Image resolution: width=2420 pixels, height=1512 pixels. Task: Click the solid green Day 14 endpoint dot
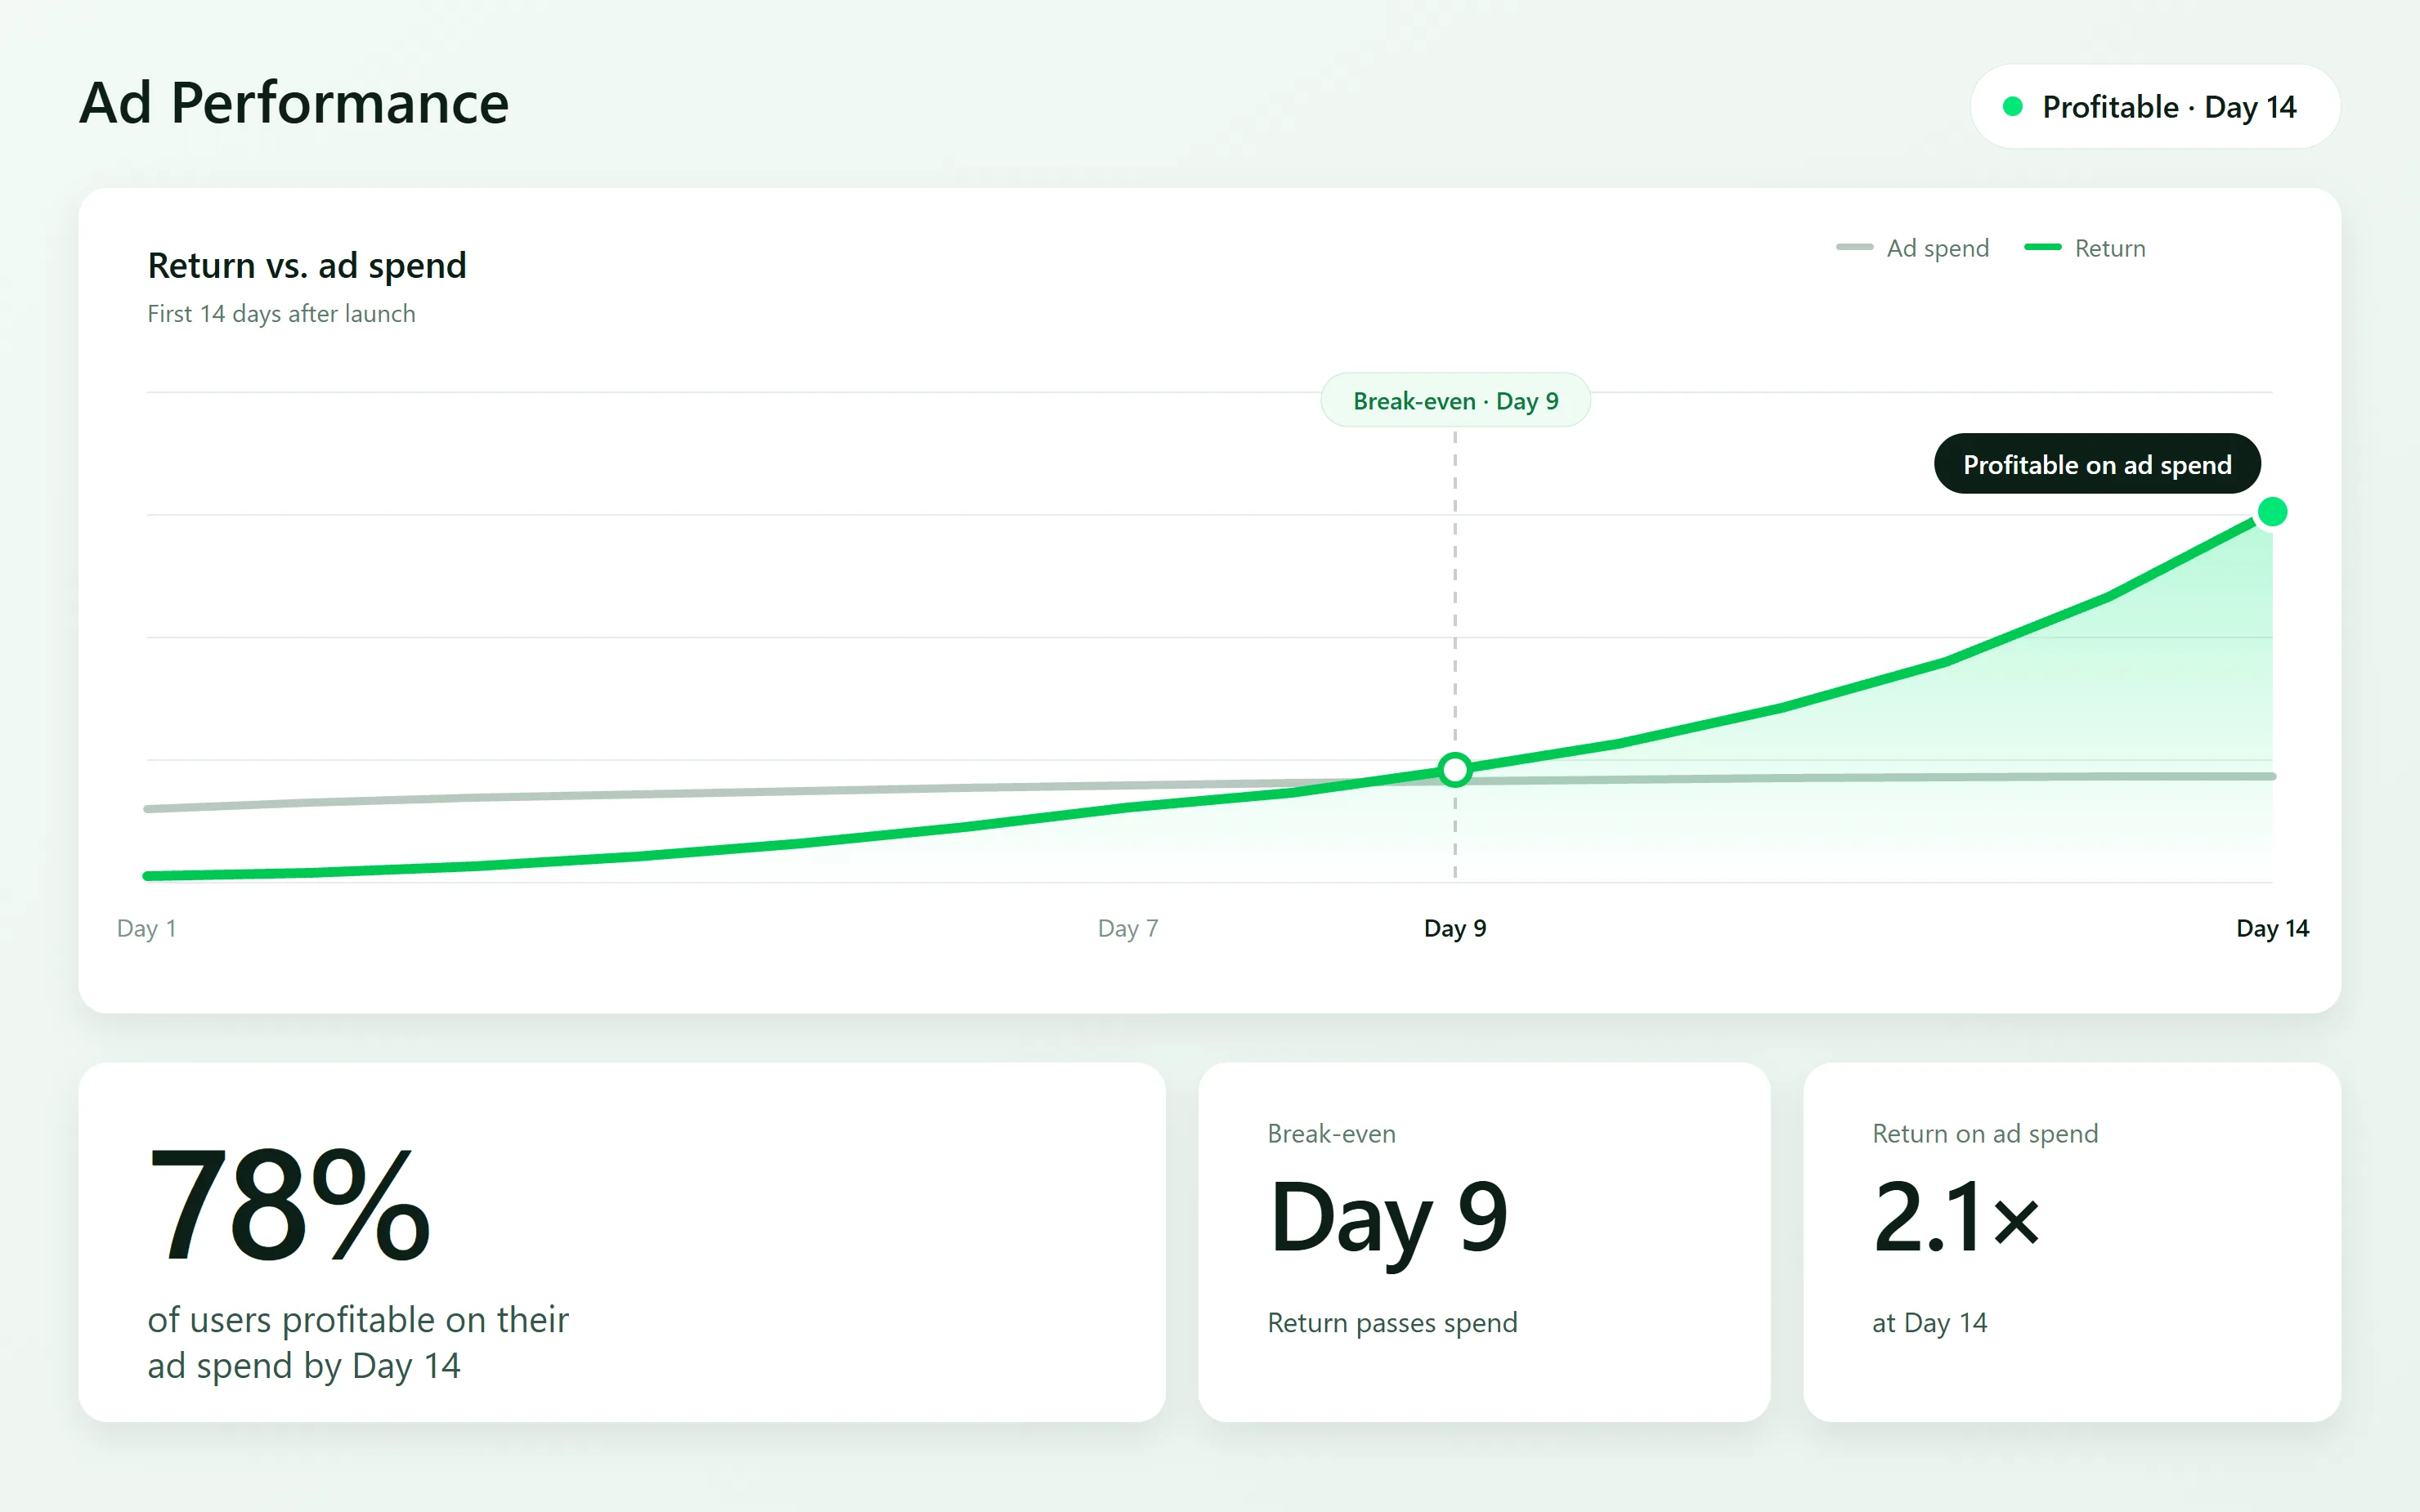click(2272, 512)
